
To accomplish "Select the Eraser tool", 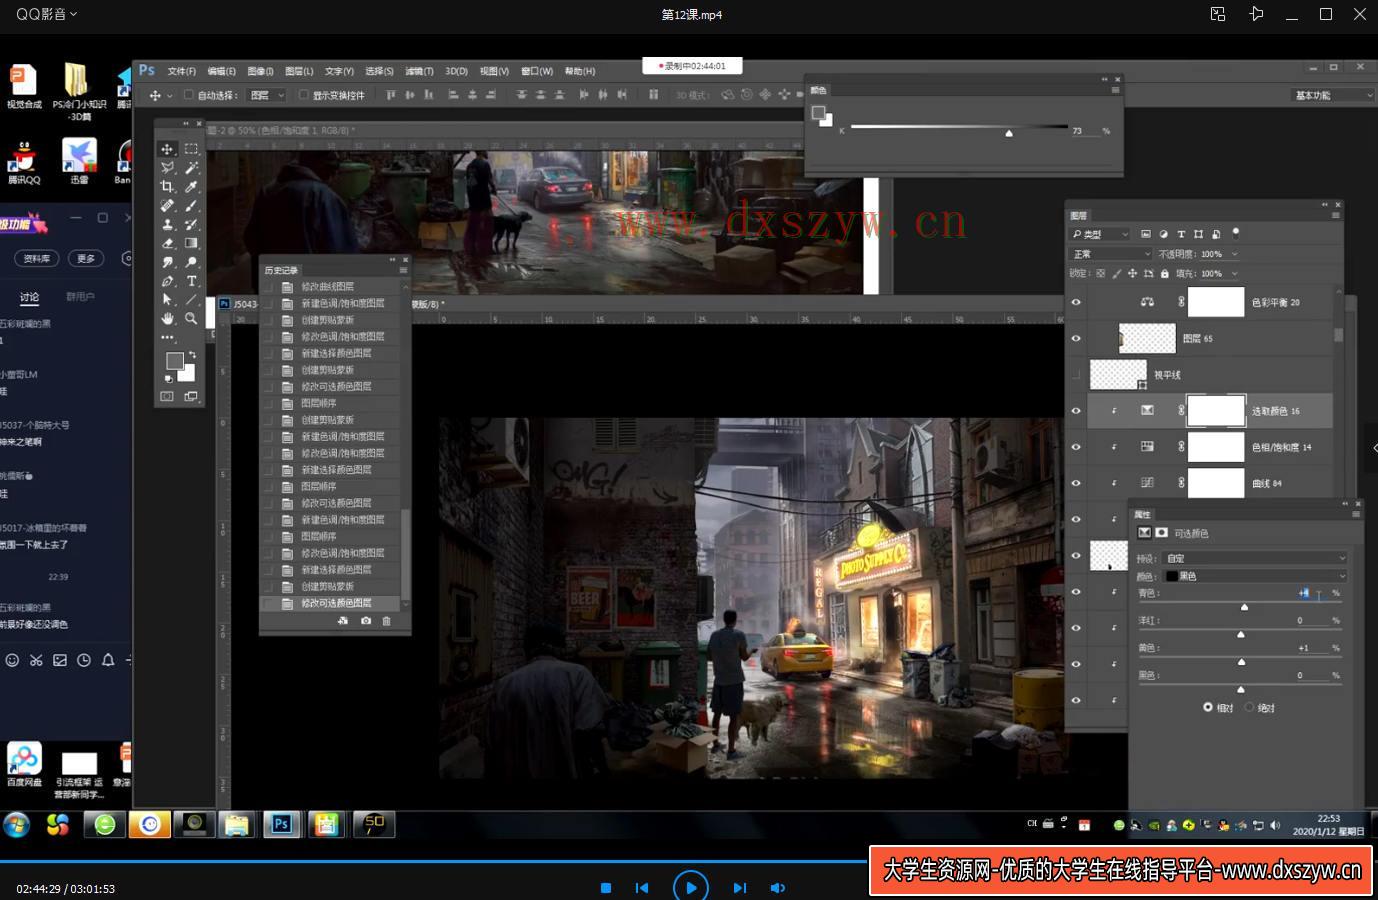I will click(x=167, y=243).
